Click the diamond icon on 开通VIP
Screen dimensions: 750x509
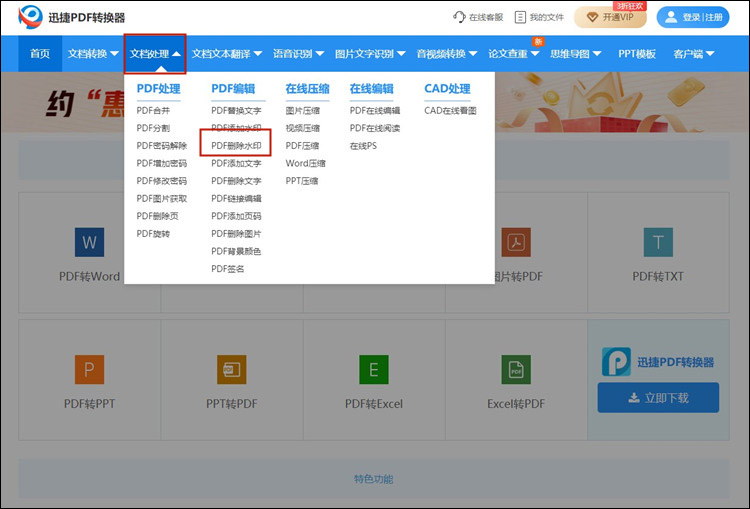tap(592, 17)
